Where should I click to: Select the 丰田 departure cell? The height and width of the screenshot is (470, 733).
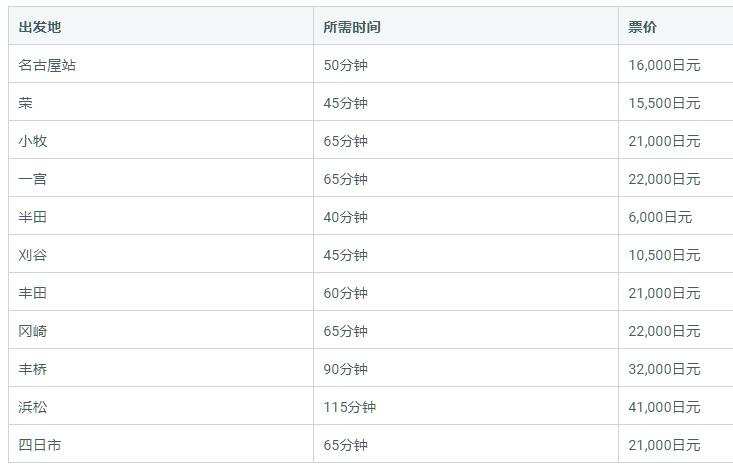[33, 293]
